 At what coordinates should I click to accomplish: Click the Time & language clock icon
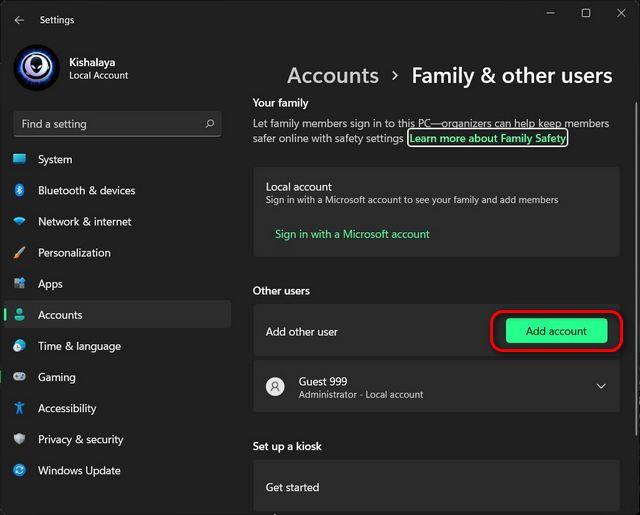pyautogui.click(x=19, y=346)
